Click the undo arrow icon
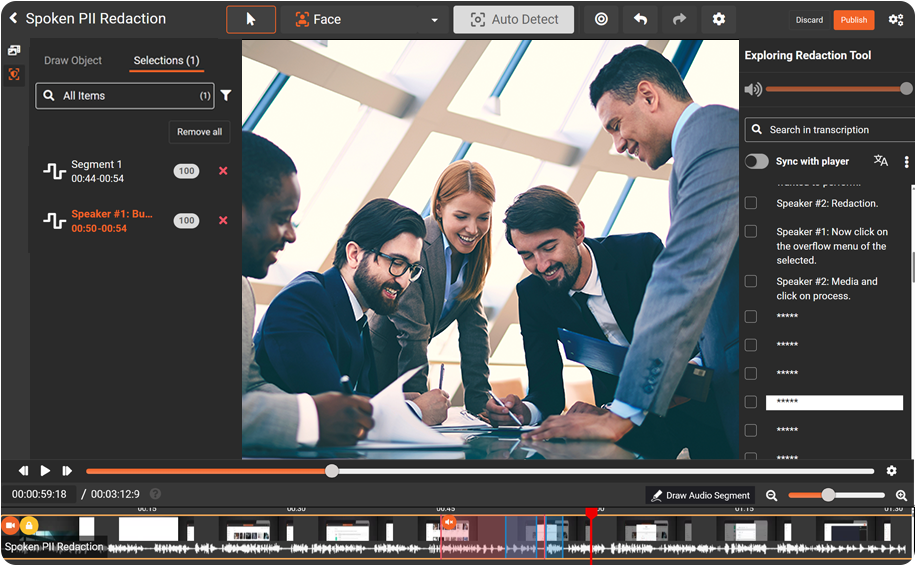916x566 pixels. pos(641,20)
